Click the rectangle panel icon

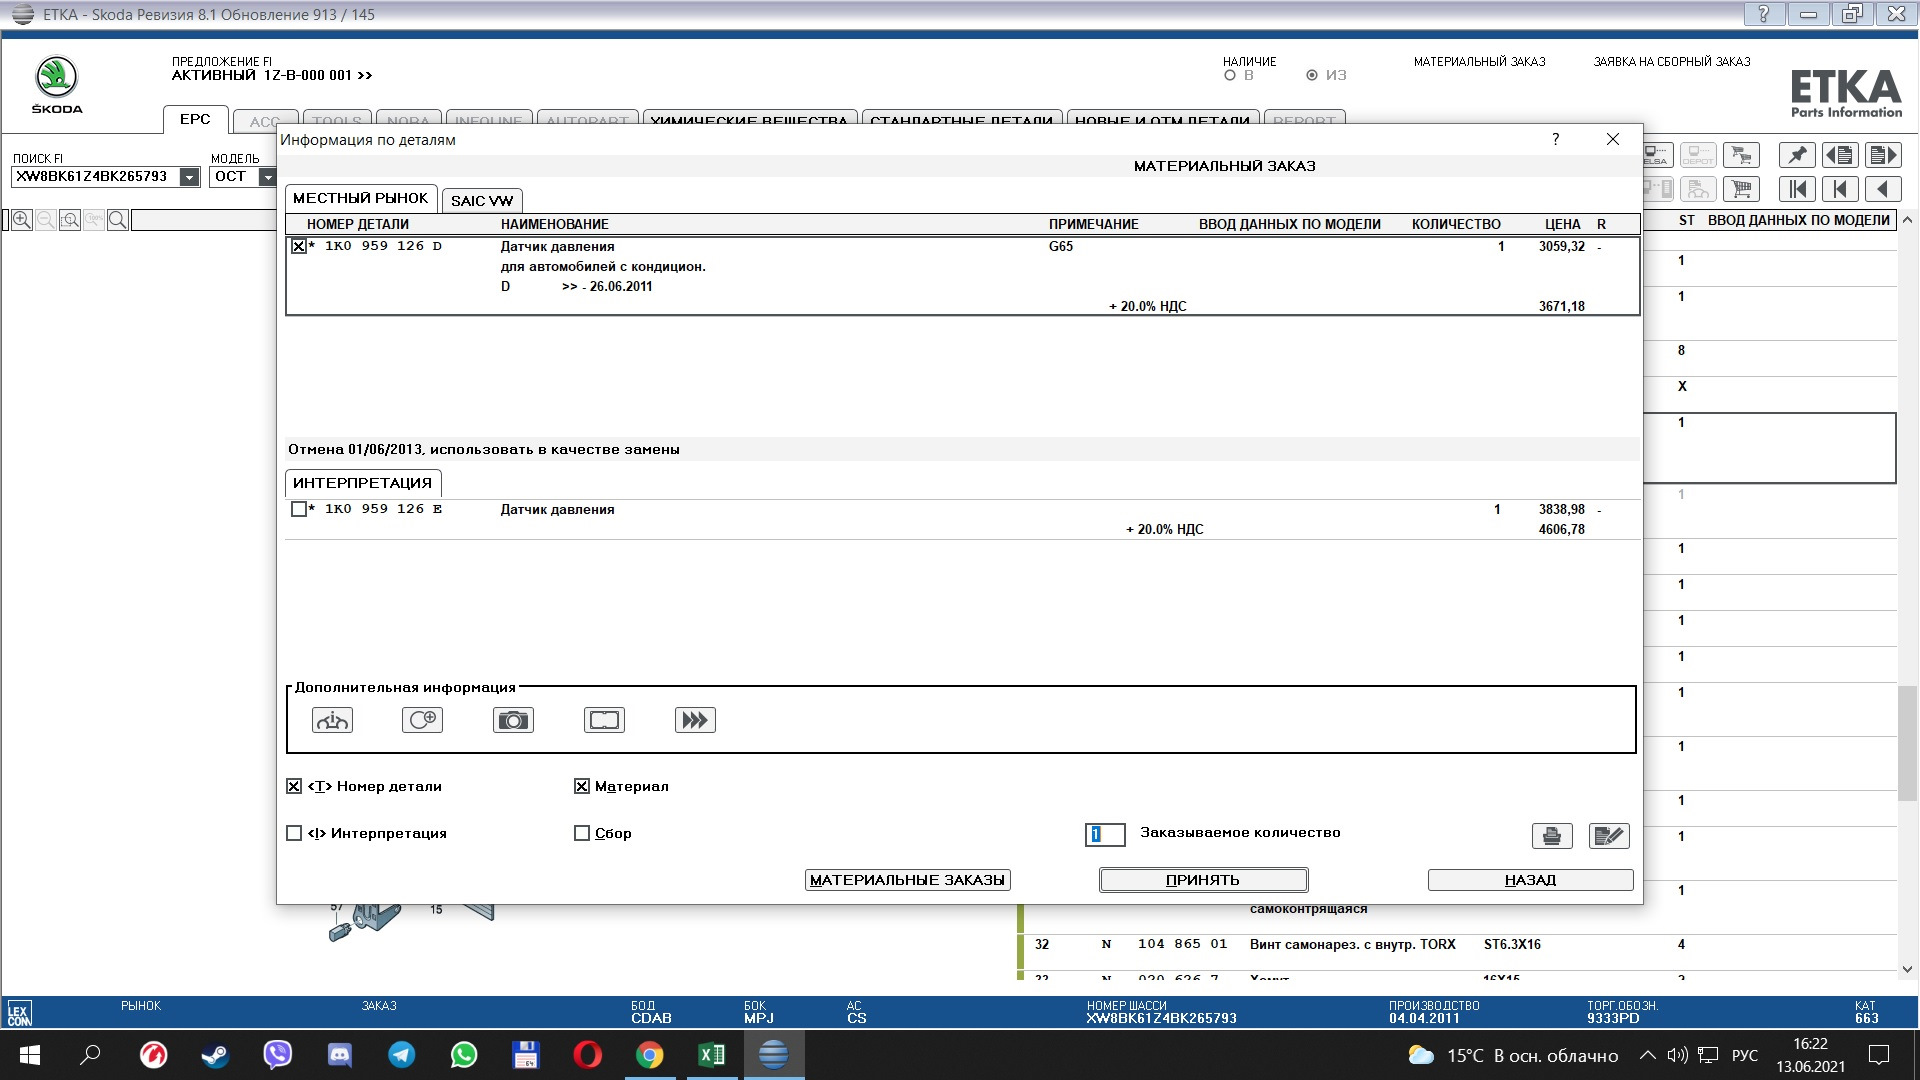tap(604, 720)
